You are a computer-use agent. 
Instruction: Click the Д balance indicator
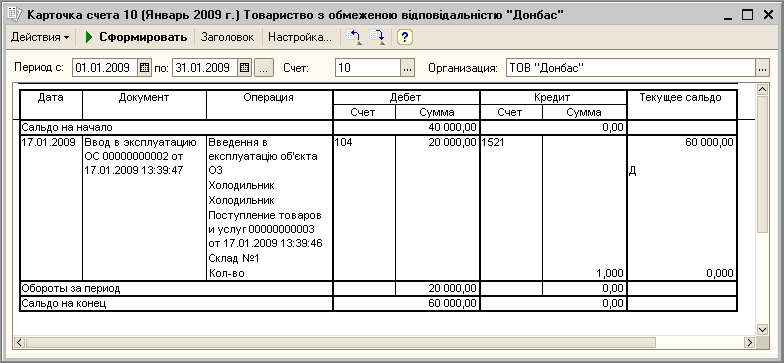[x=632, y=172]
